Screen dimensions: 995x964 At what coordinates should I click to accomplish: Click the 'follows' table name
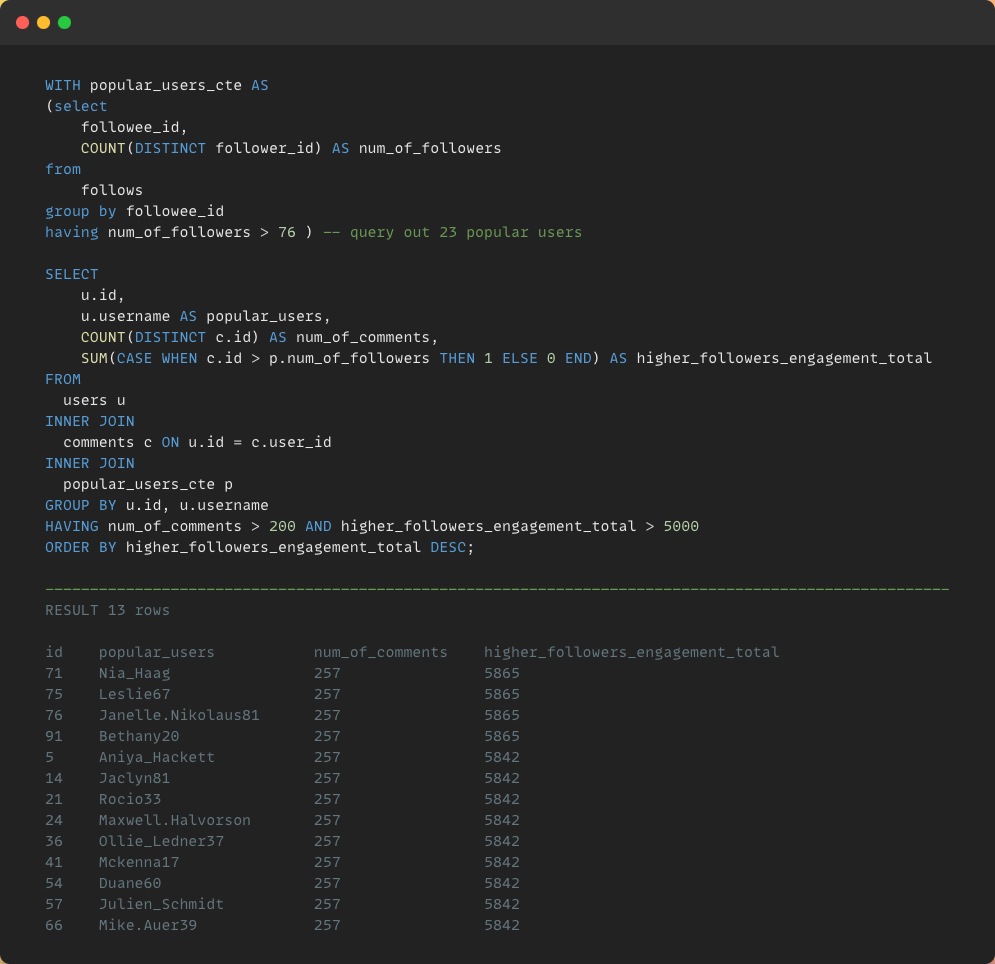112,190
